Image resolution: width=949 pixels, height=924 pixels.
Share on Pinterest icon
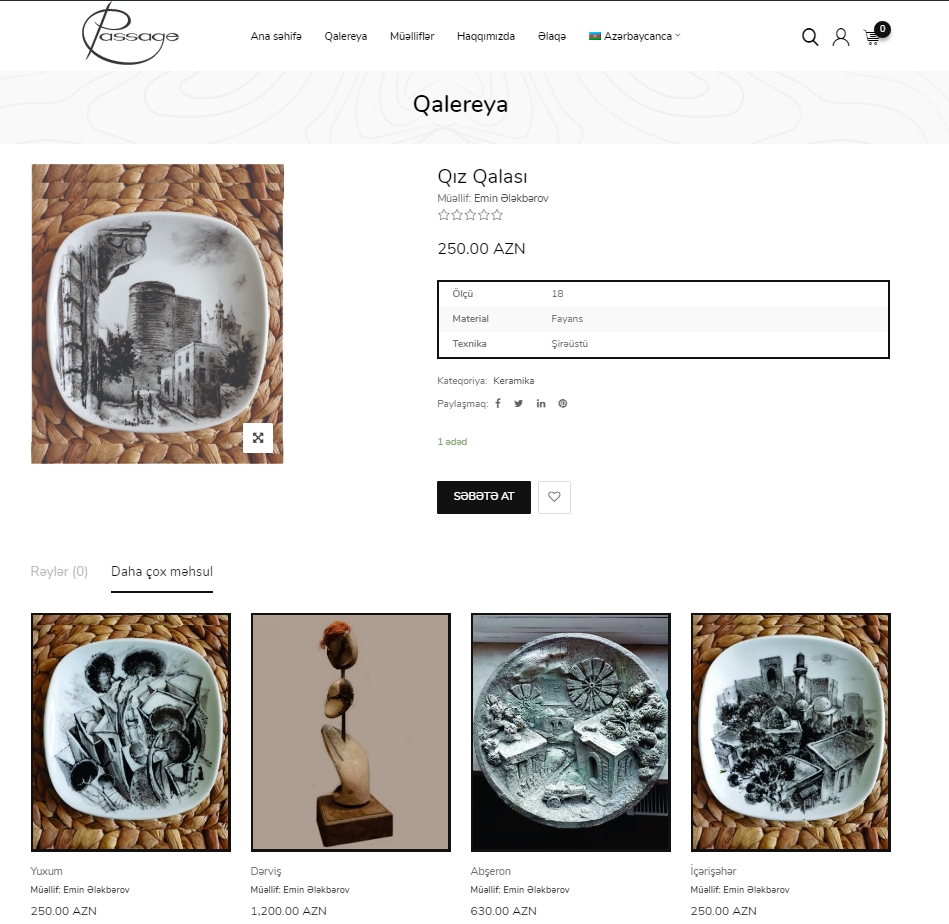(x=563, y=404)
